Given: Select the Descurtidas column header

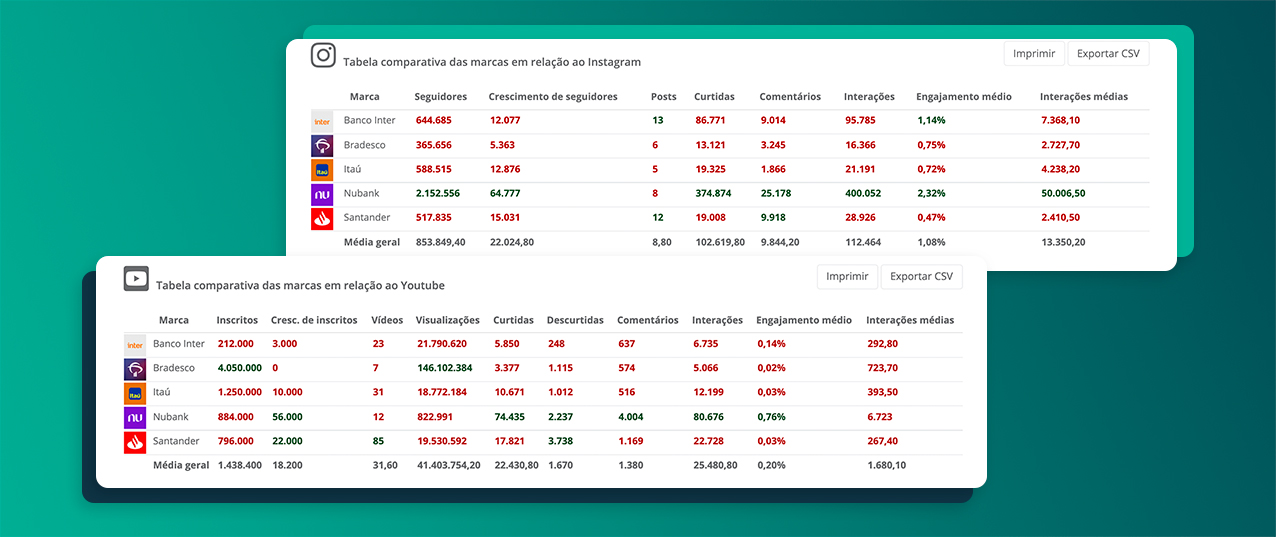Looking at the screenshot, I should coord(575,321).
